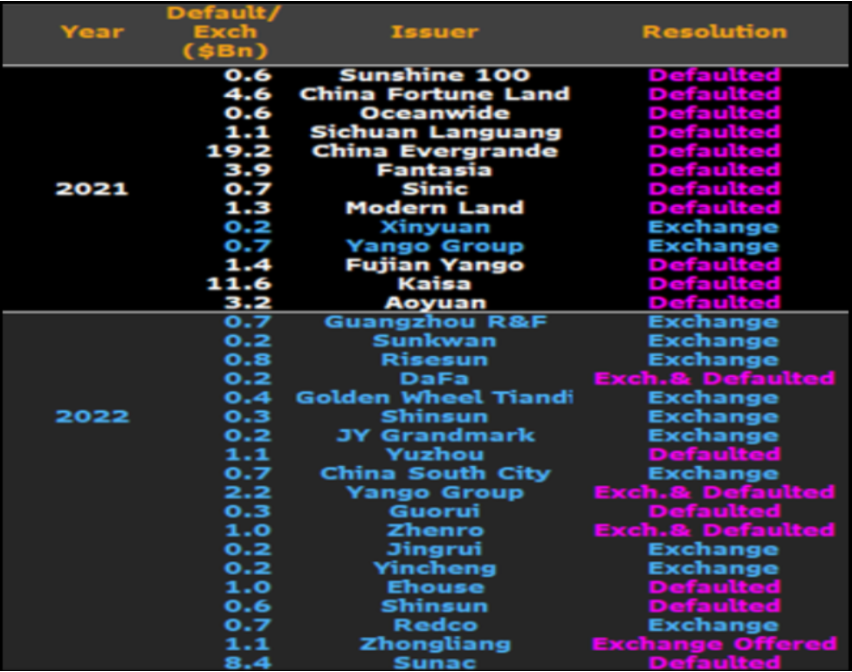Select issuer 'Sinic'

434,189
